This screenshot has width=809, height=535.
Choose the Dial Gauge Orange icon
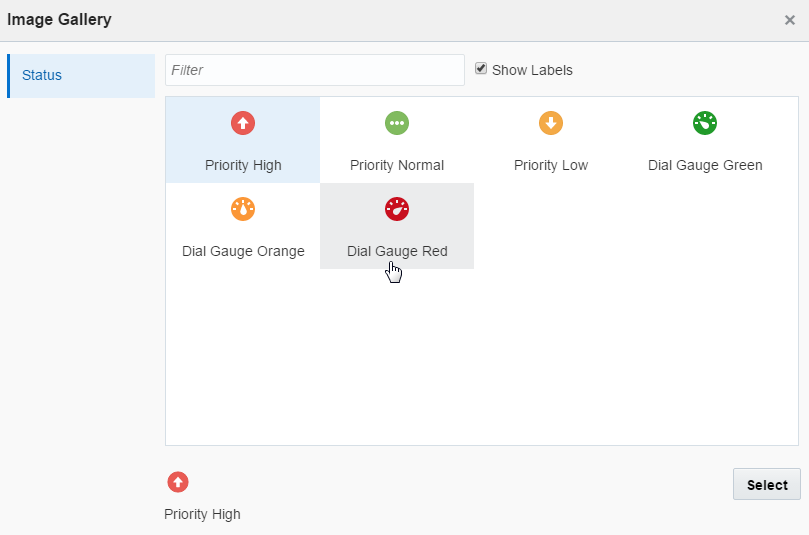(x=243, y=209)
